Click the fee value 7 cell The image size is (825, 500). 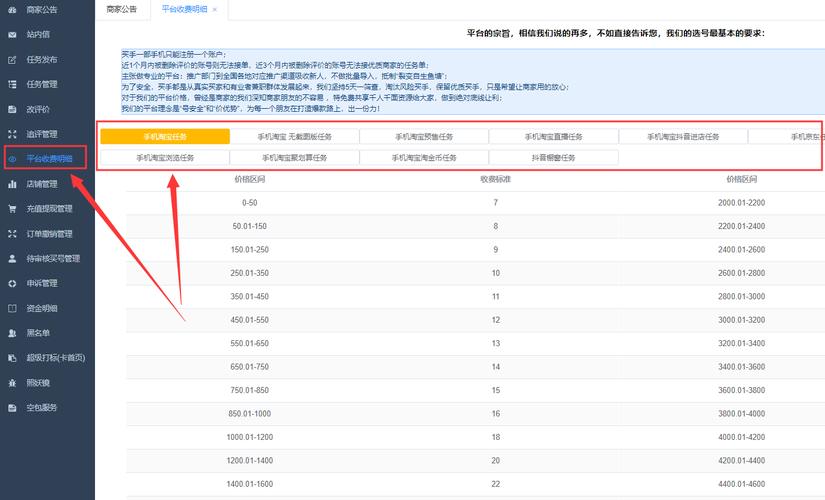496,203
